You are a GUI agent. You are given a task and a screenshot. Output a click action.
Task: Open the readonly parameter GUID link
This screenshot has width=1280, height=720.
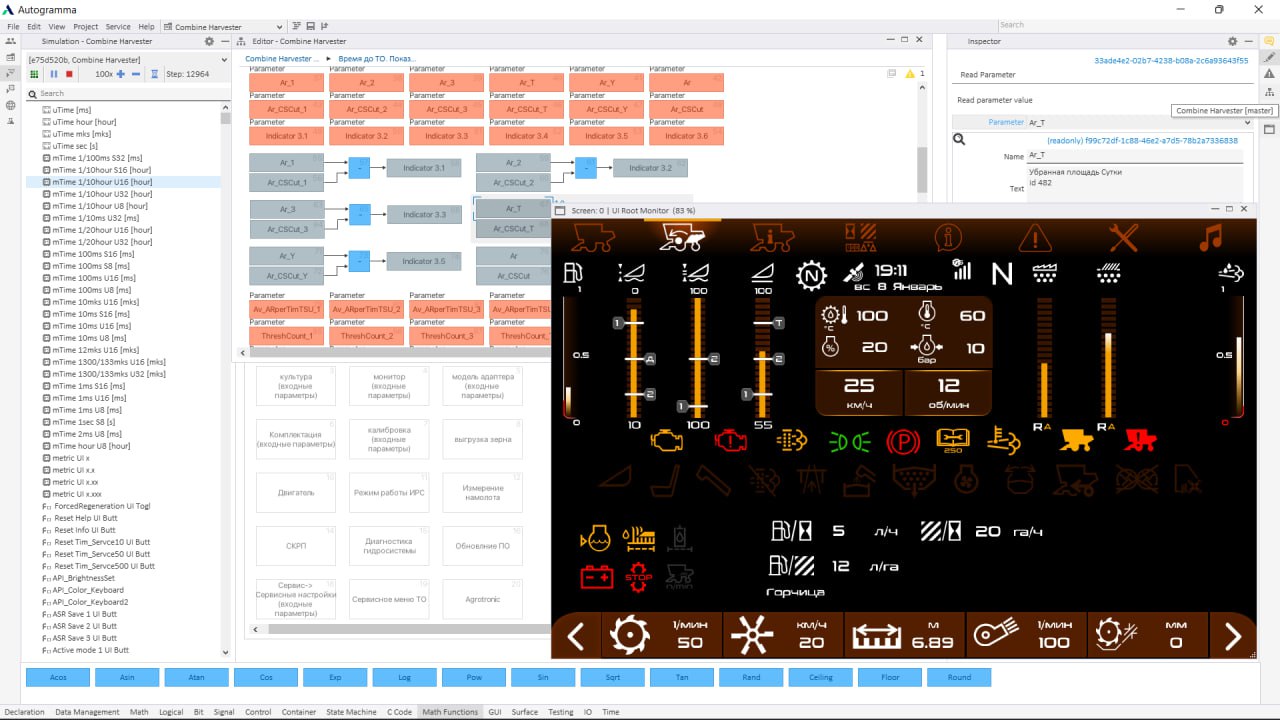1142,141
